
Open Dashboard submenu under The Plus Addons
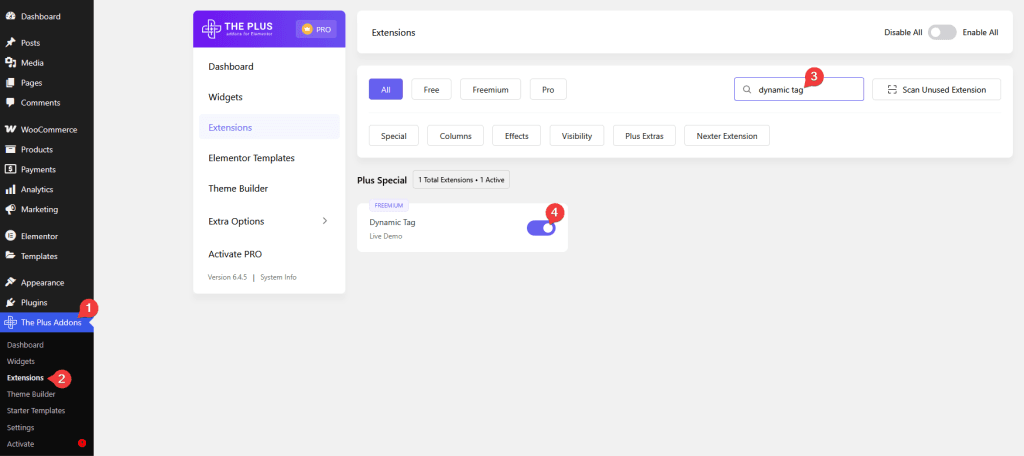(25, 345)
